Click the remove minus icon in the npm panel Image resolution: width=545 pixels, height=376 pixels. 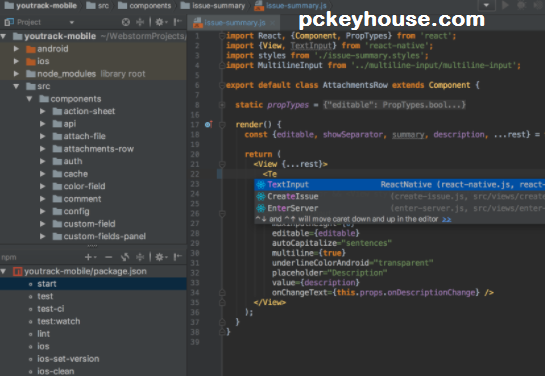[x=108, y=257]
